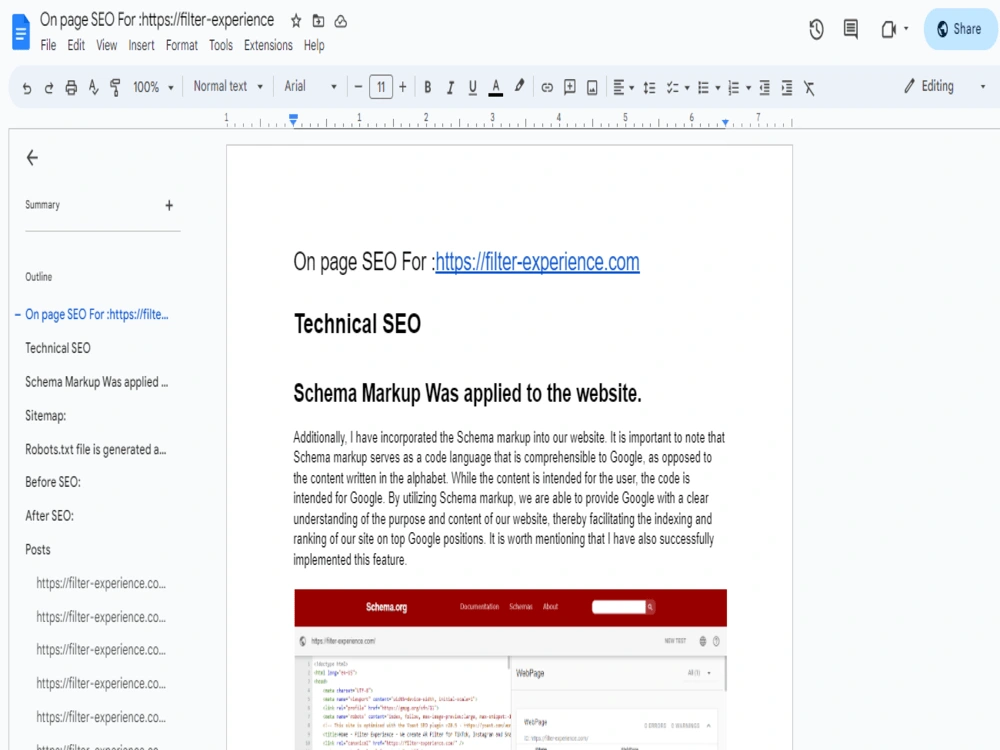Open the File menu
This screenshot has height=750, width=1000.
click(x=48, y=45)
